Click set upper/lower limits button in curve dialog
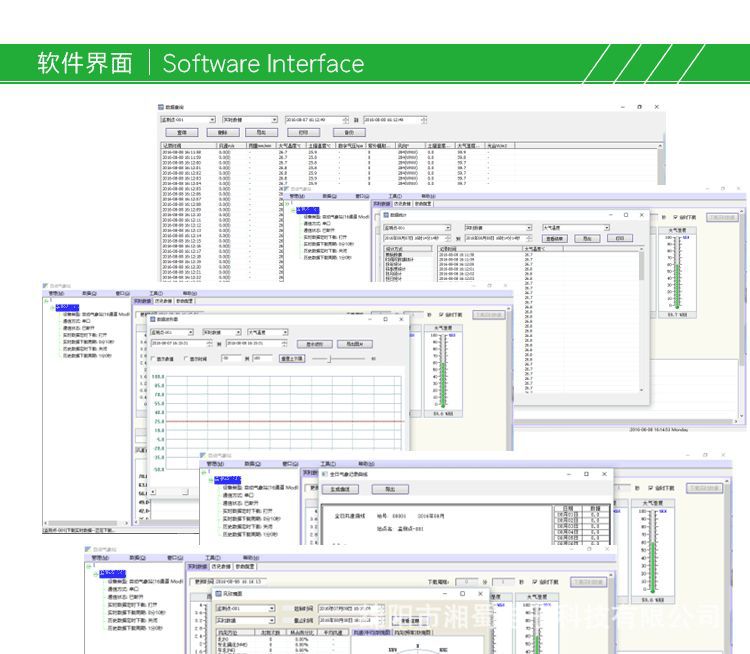 pyautogui.click(x=292, y=358)
